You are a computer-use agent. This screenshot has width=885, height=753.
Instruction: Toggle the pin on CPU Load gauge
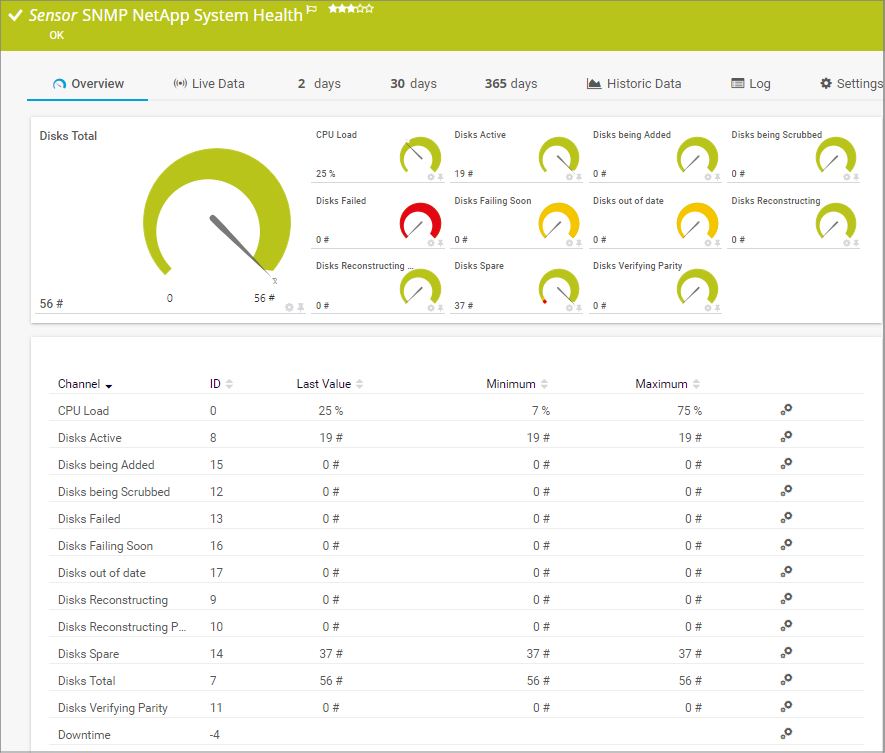coord(440,177)
